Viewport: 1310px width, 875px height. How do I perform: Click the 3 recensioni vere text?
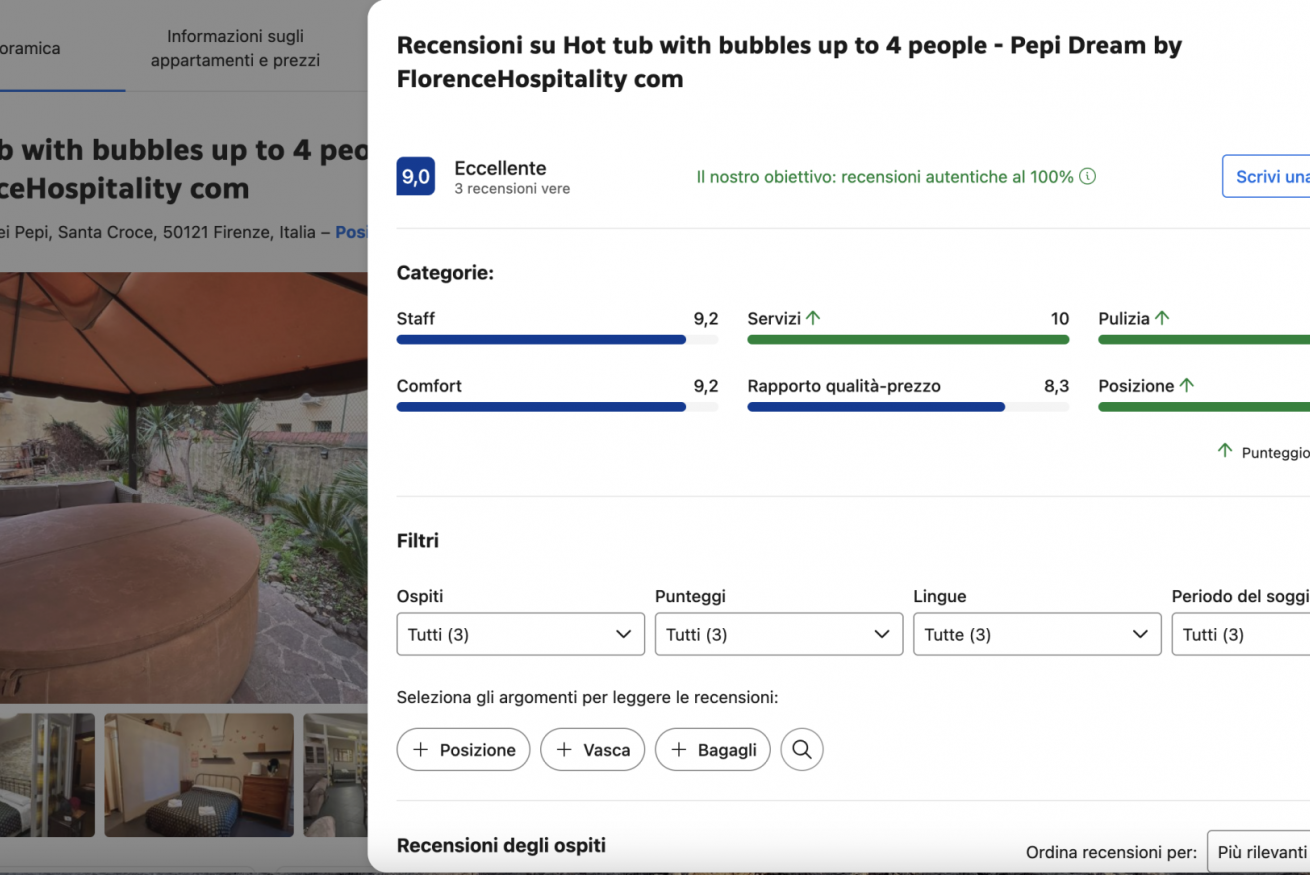[512, 188]
